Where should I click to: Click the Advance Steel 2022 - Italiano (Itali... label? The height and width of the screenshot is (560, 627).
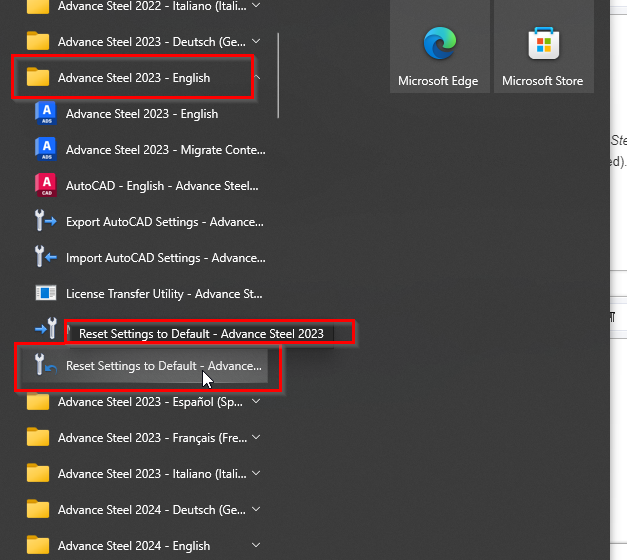[x=152, y=6]
